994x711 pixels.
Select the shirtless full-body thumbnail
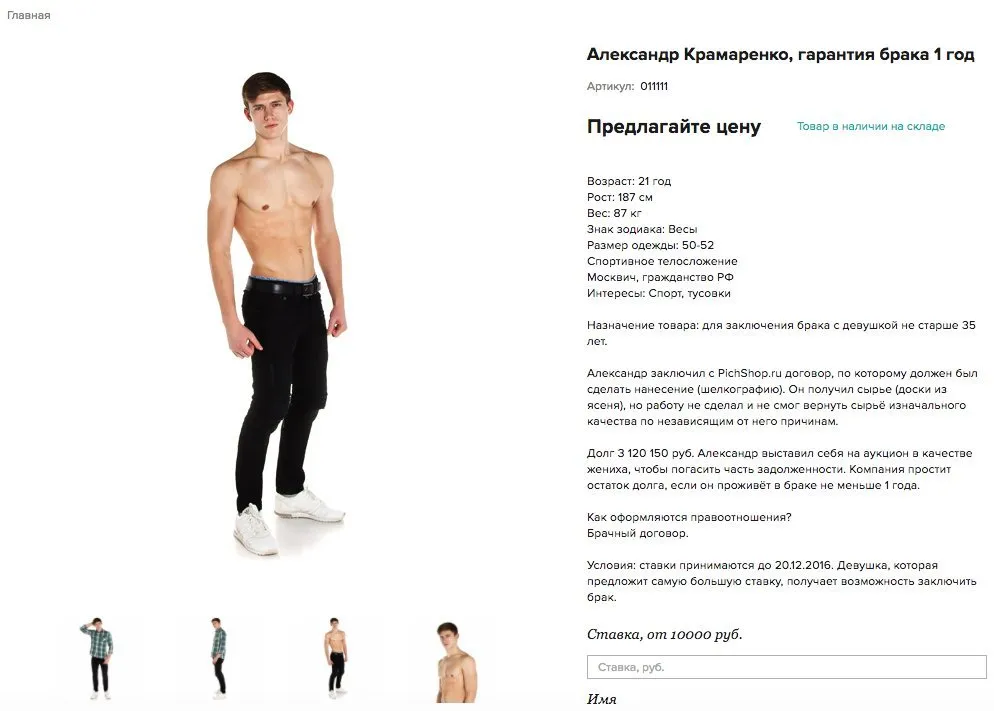[336, 658]
